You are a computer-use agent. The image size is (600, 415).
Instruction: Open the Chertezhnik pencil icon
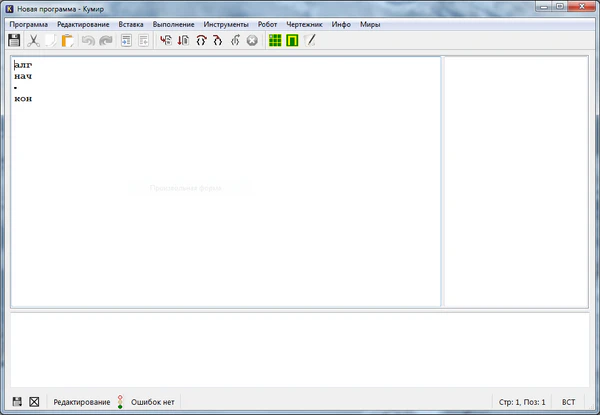coord(310,41)
